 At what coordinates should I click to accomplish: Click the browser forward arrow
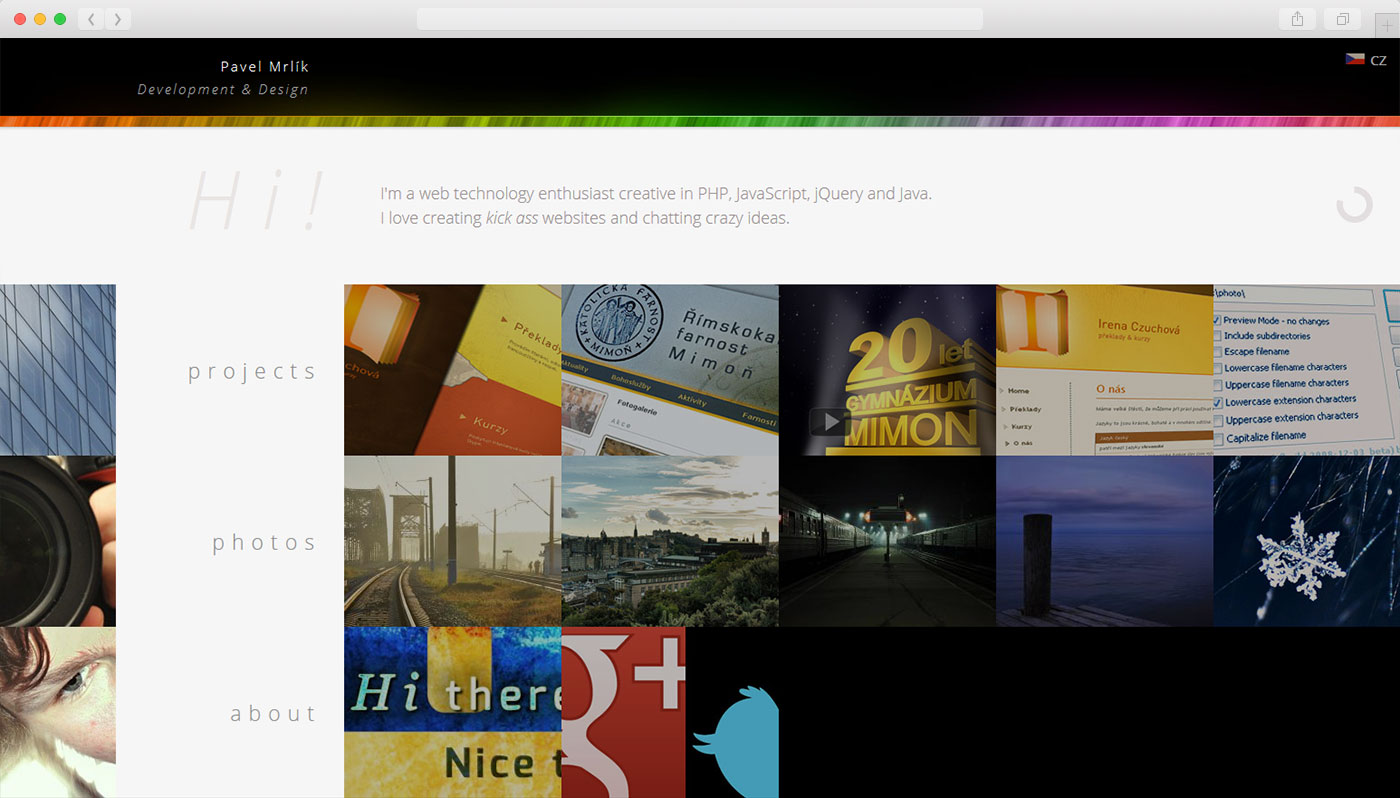point(118,19)
